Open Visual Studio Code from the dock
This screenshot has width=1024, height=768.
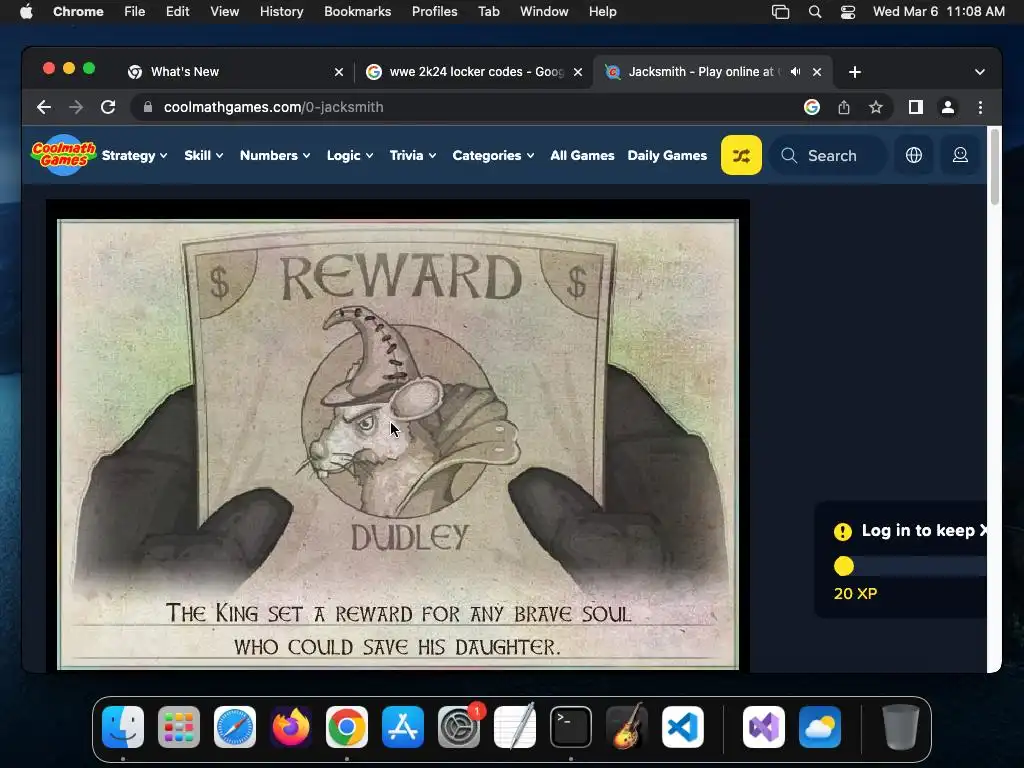point(683,727)
